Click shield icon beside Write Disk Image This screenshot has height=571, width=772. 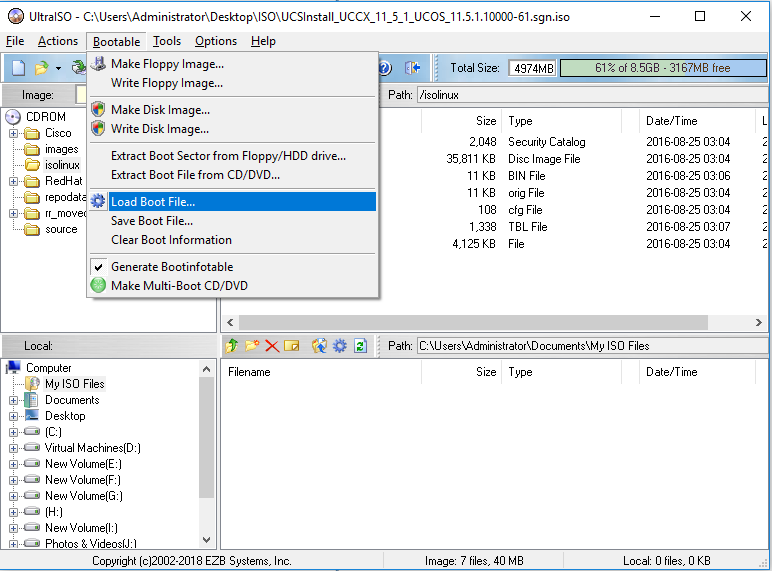(98, 128)
